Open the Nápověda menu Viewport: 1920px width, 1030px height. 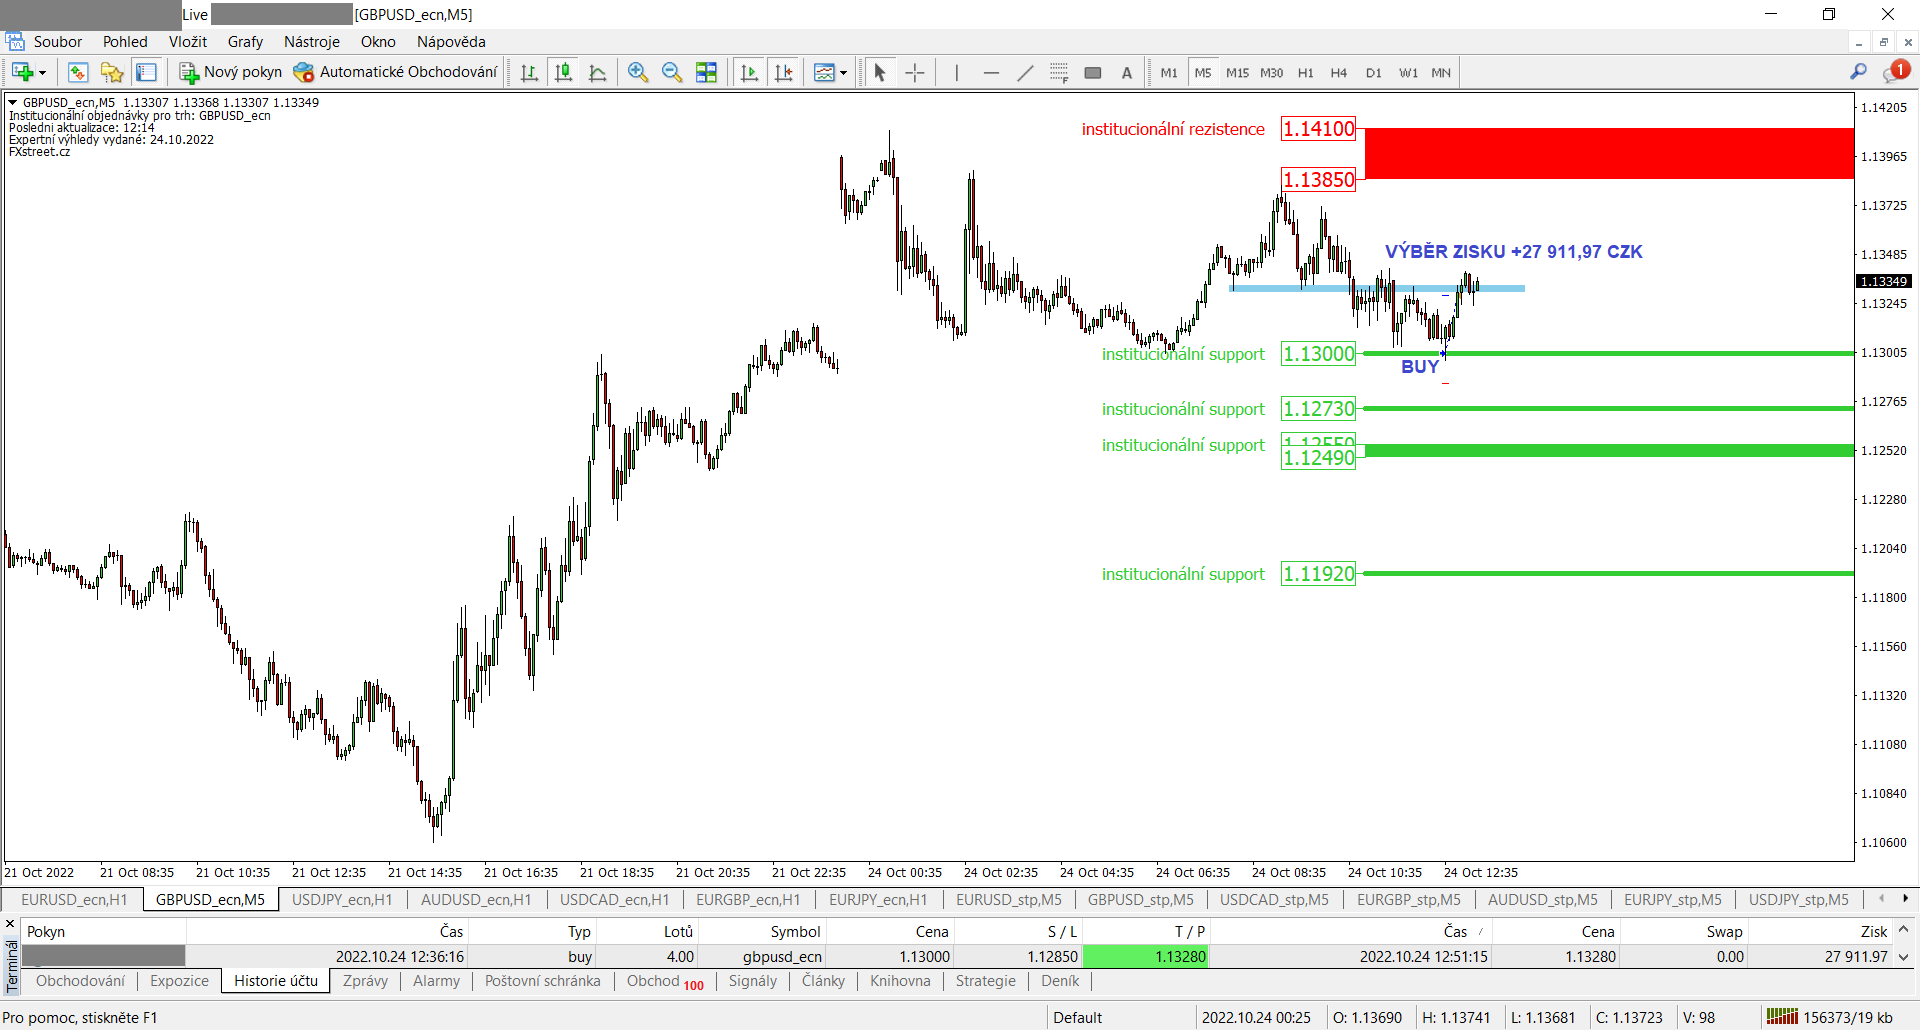click(451, 41)
